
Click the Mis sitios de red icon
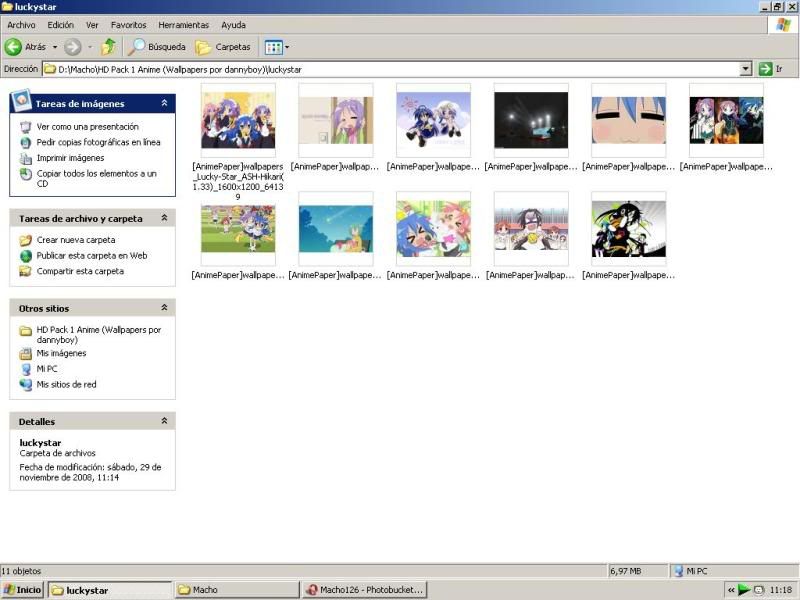pyautogui.click(x=26, y=385)
